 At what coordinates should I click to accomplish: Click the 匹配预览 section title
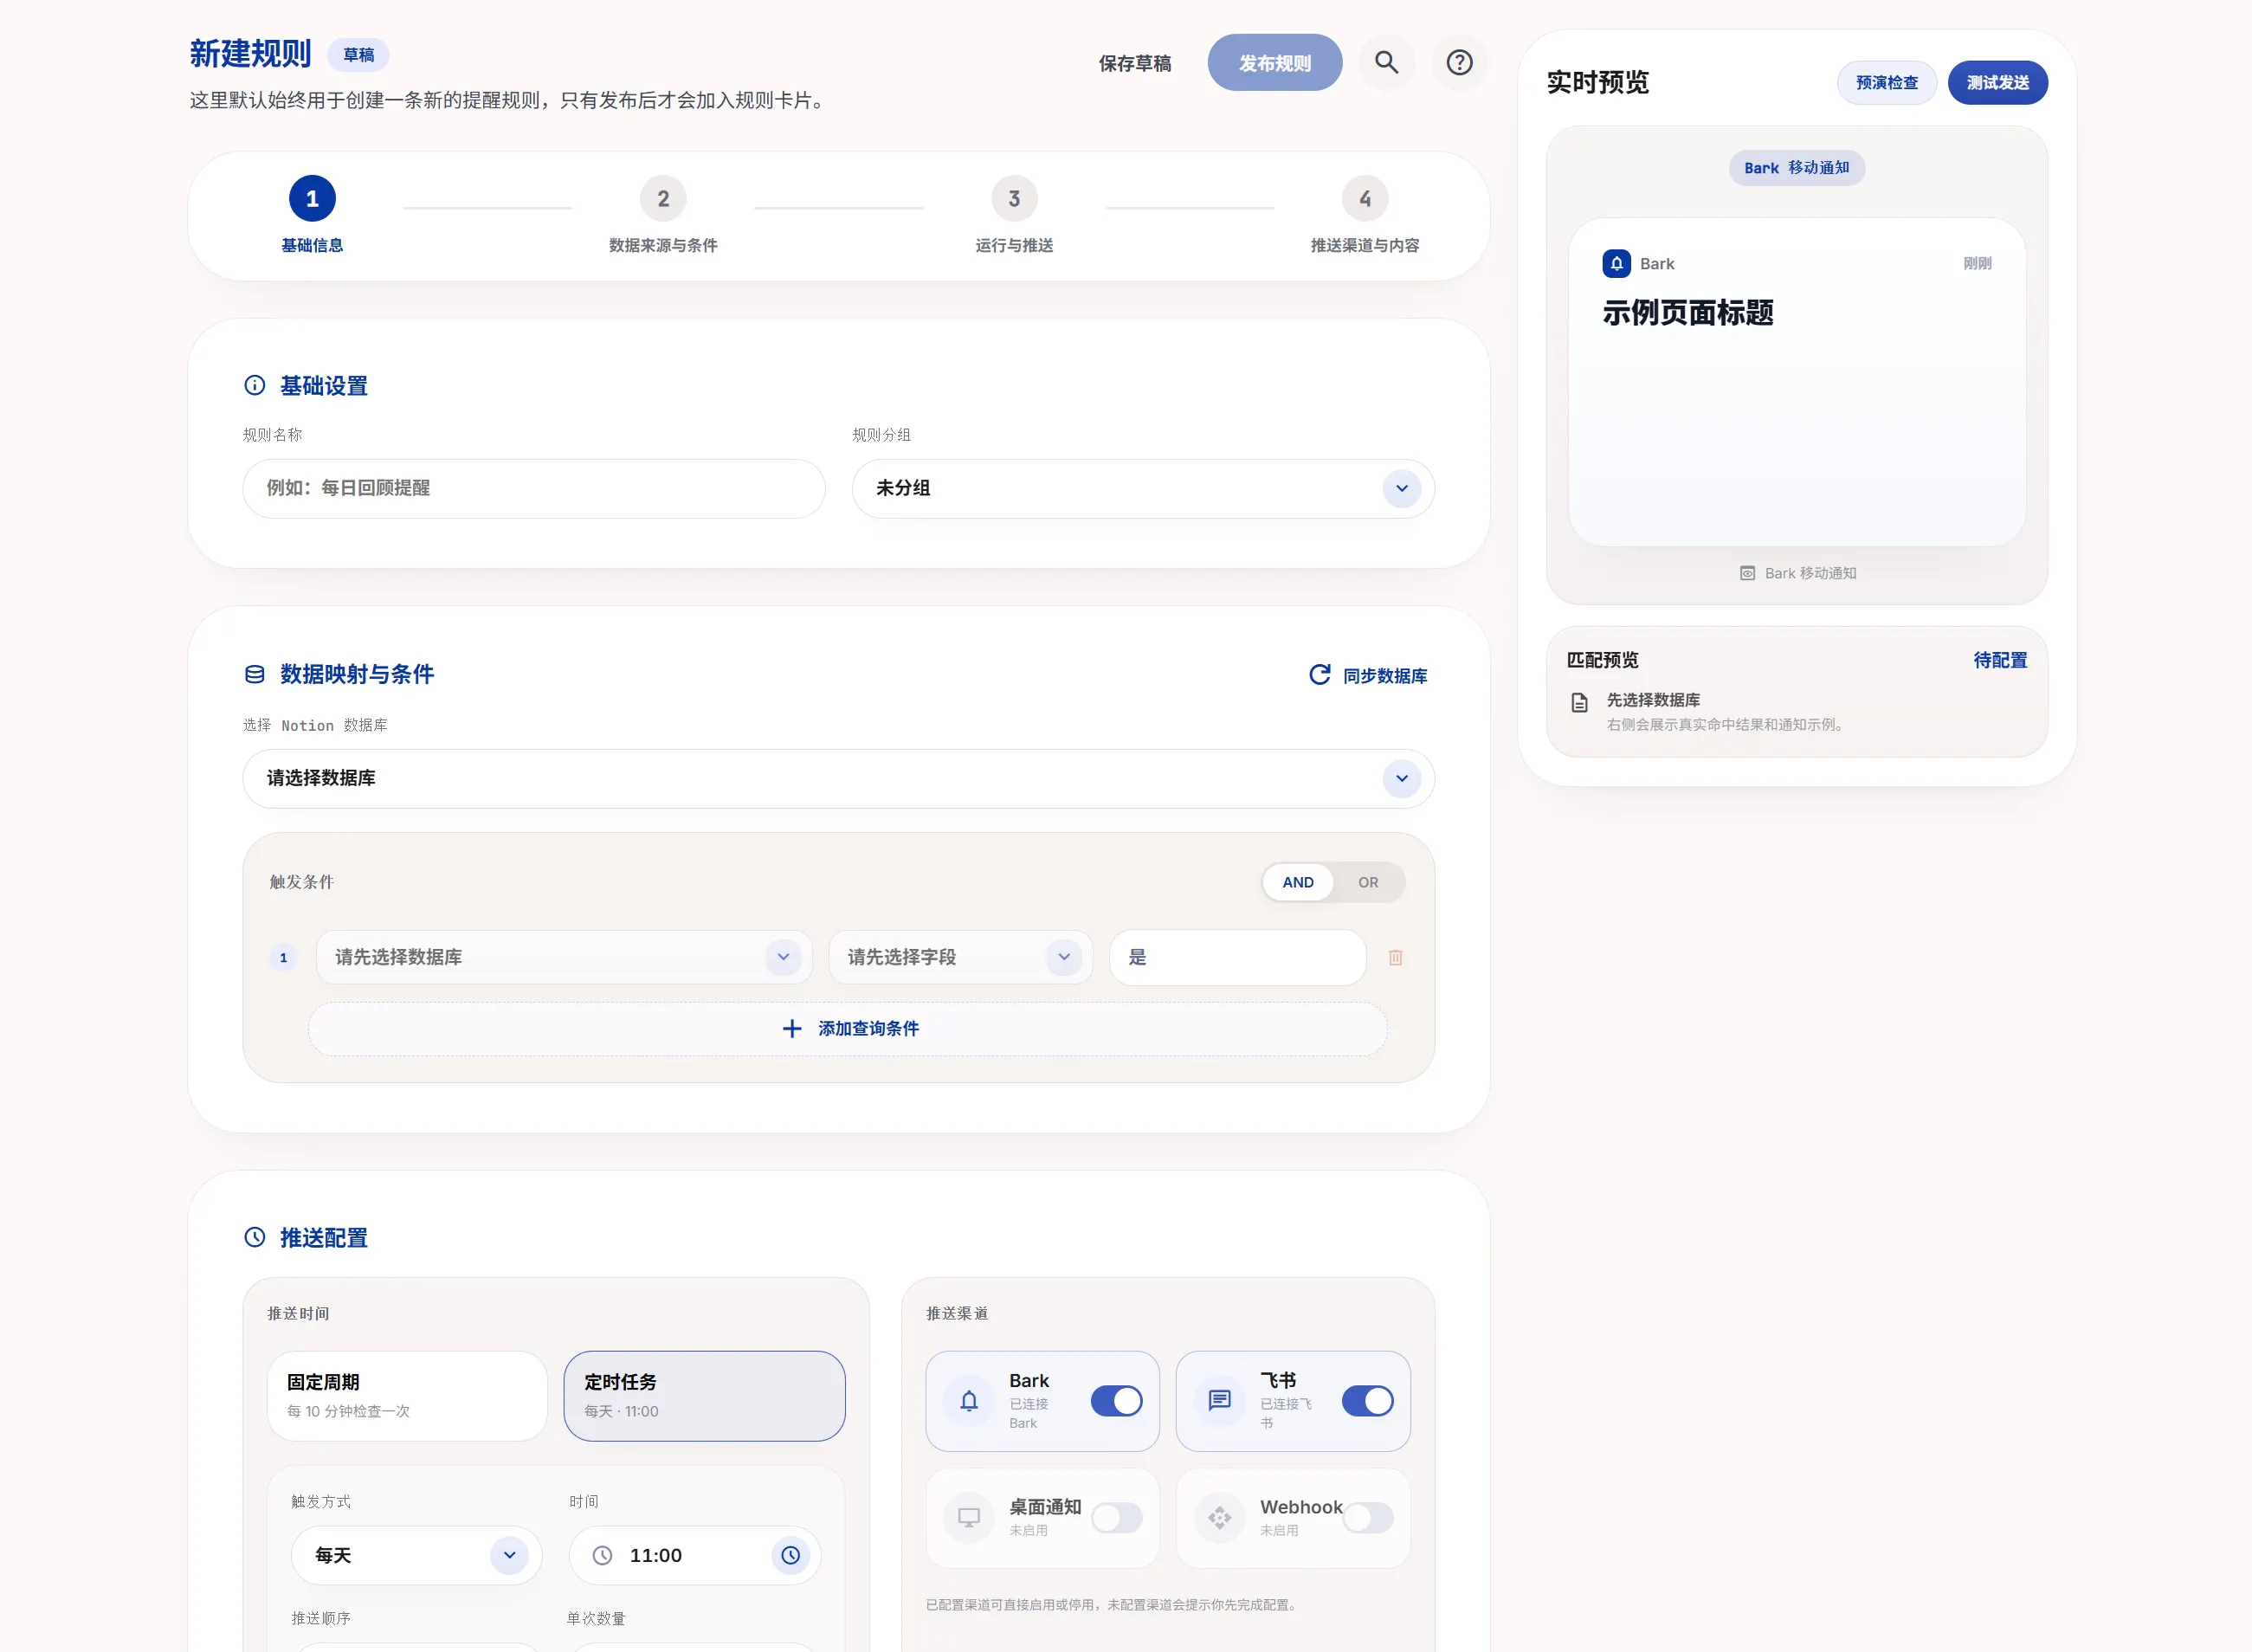(x=1603, y=660)
